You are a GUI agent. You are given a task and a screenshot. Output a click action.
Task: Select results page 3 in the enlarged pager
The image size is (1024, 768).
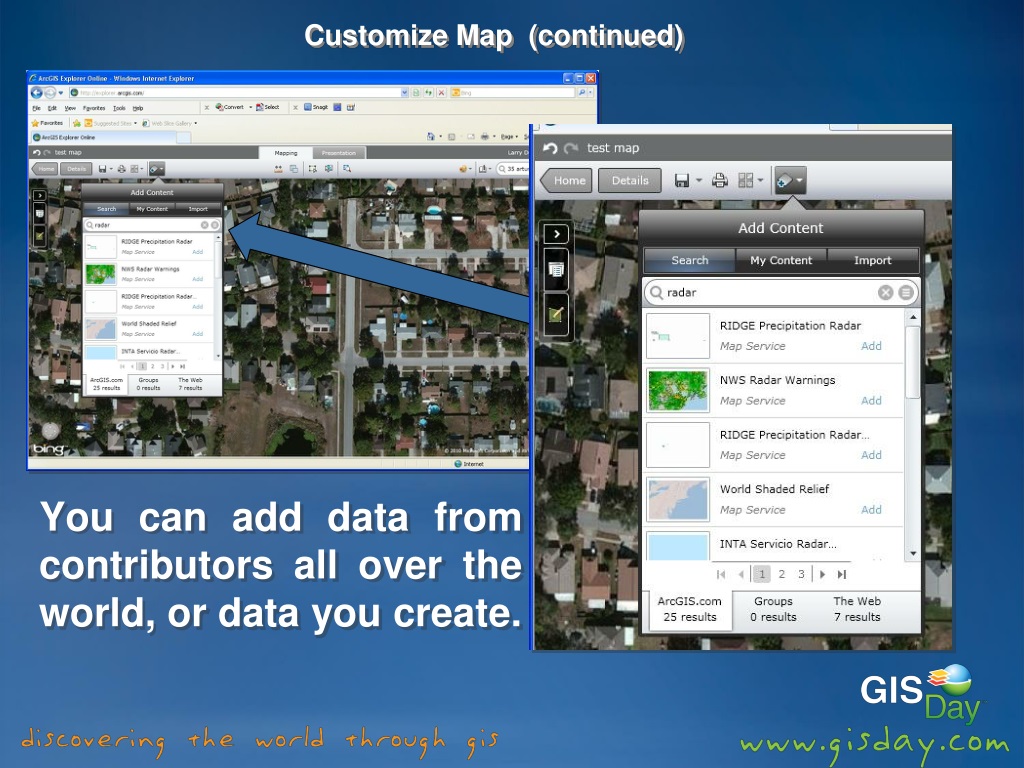click(801, 575)
